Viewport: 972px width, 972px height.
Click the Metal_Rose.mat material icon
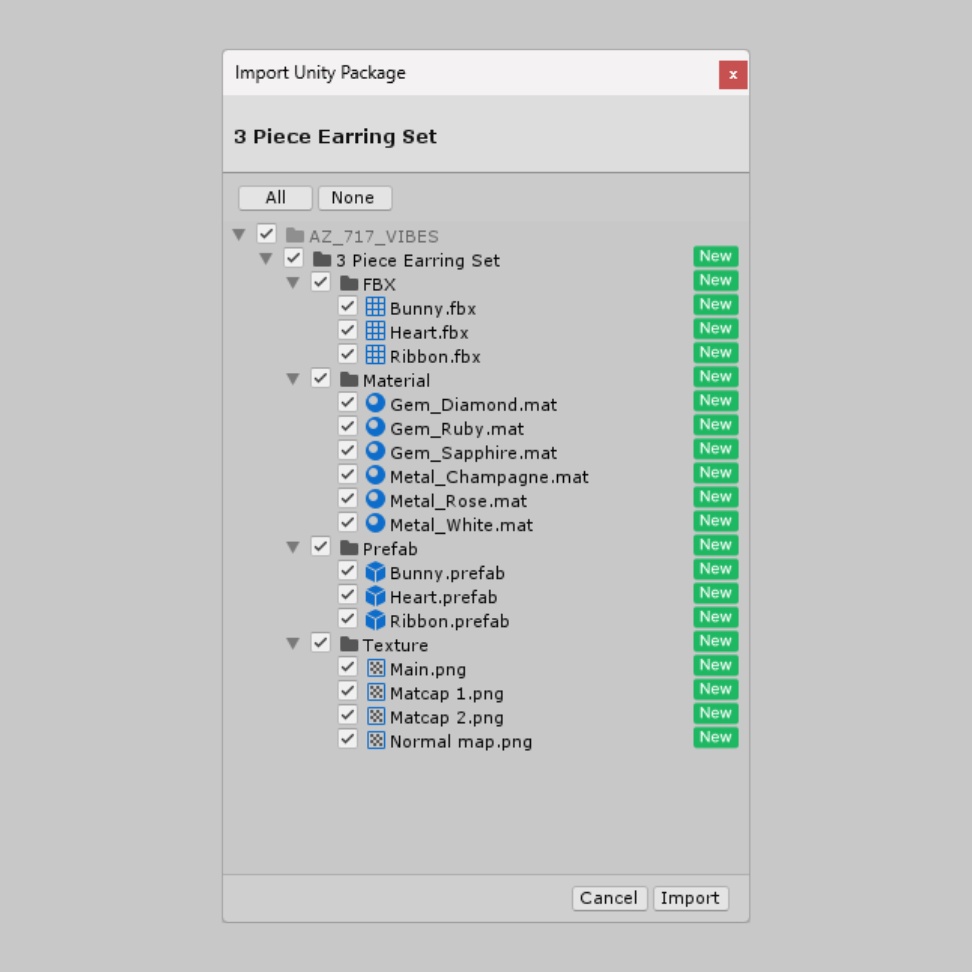(x=375, y=499)
